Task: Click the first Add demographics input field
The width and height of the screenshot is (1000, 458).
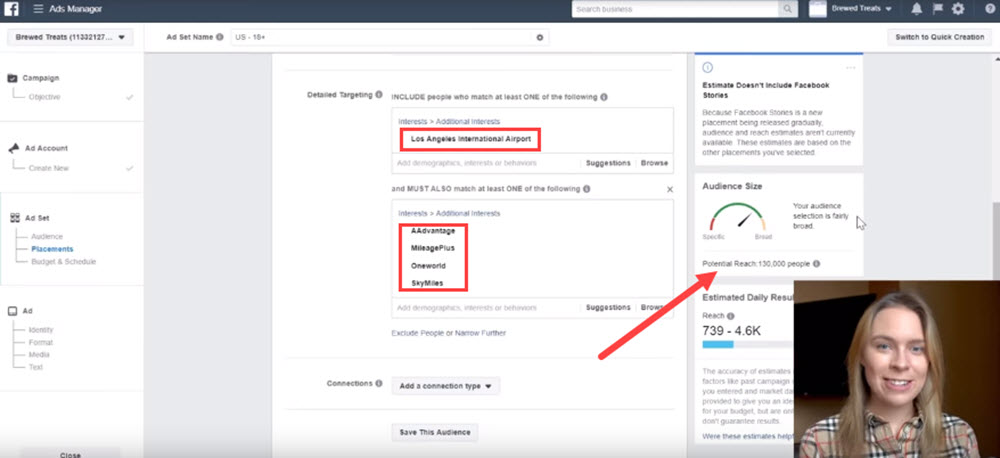Action: point(486,163)
